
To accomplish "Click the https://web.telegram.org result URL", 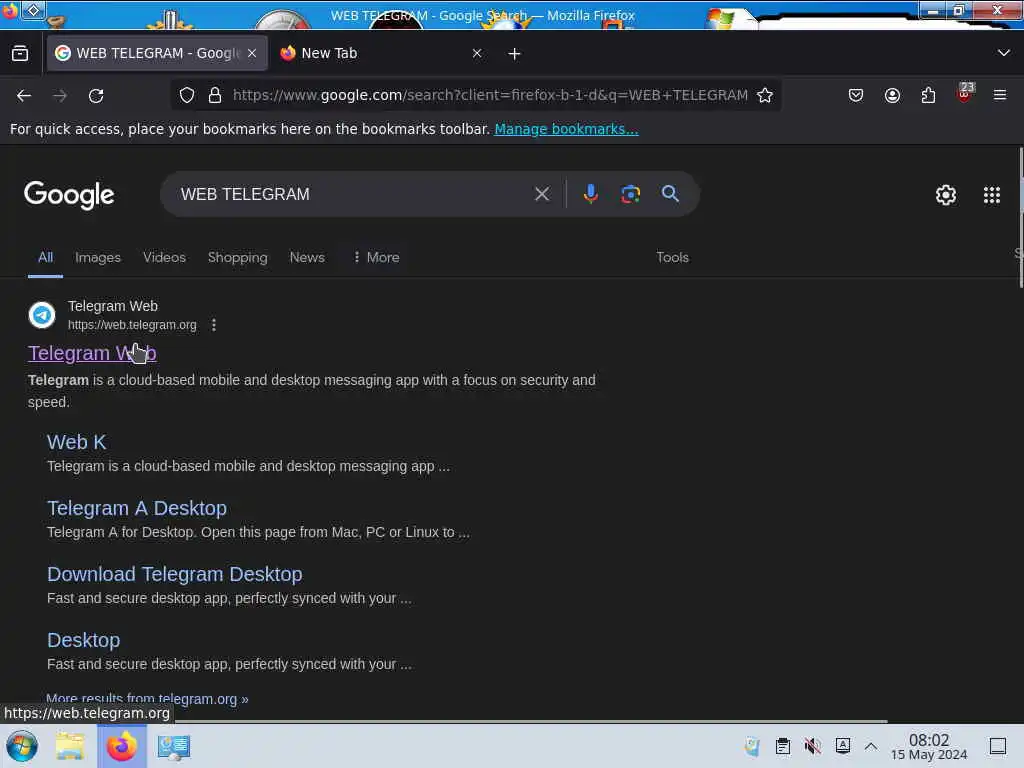I will pyautogui.click(x=132, y=325).
